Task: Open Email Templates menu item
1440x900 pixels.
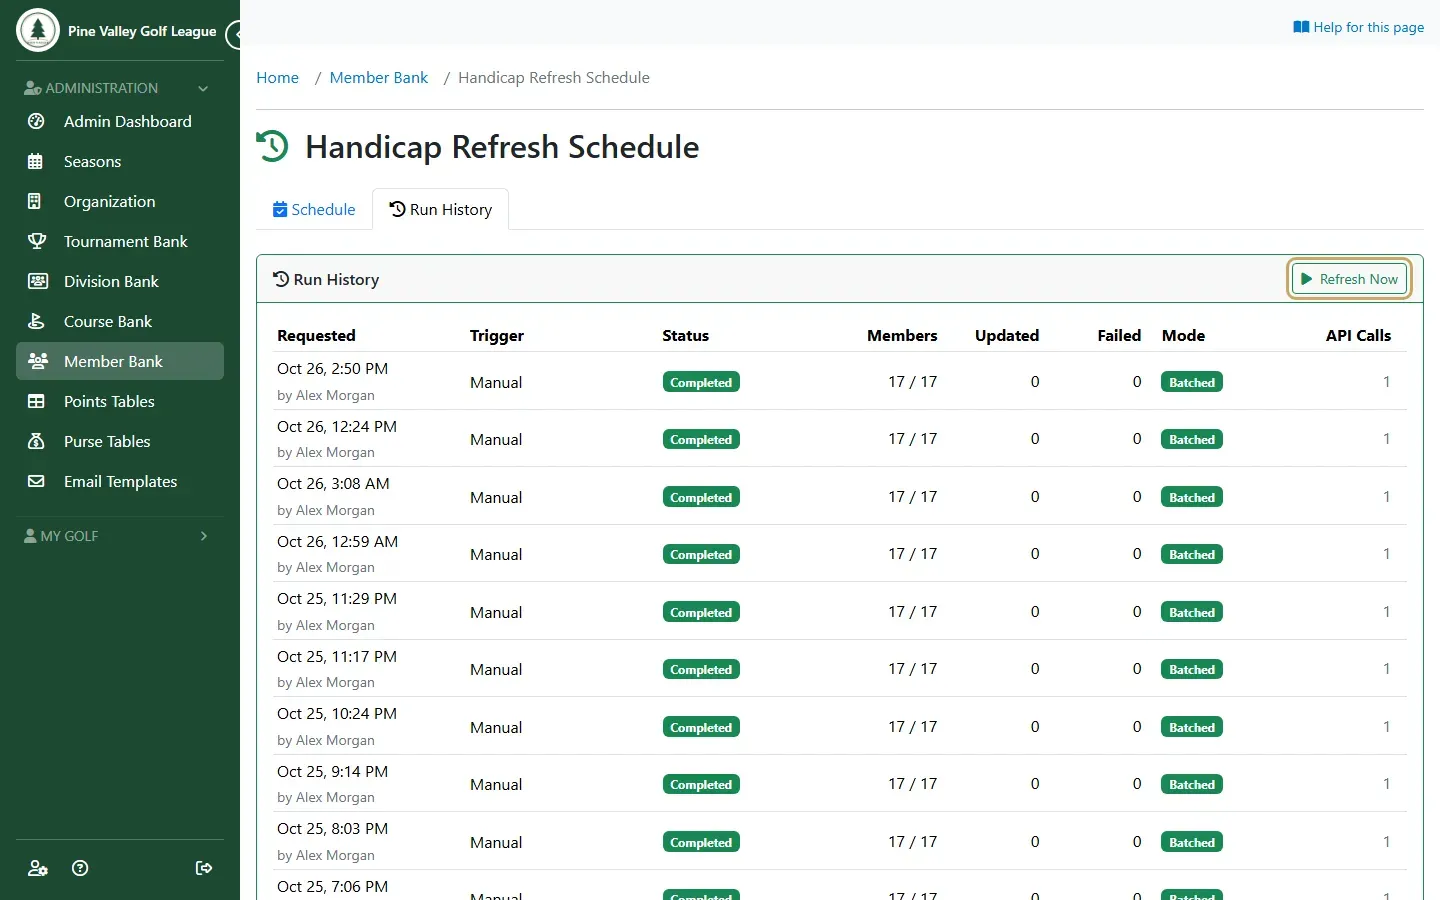Action: 120,481
